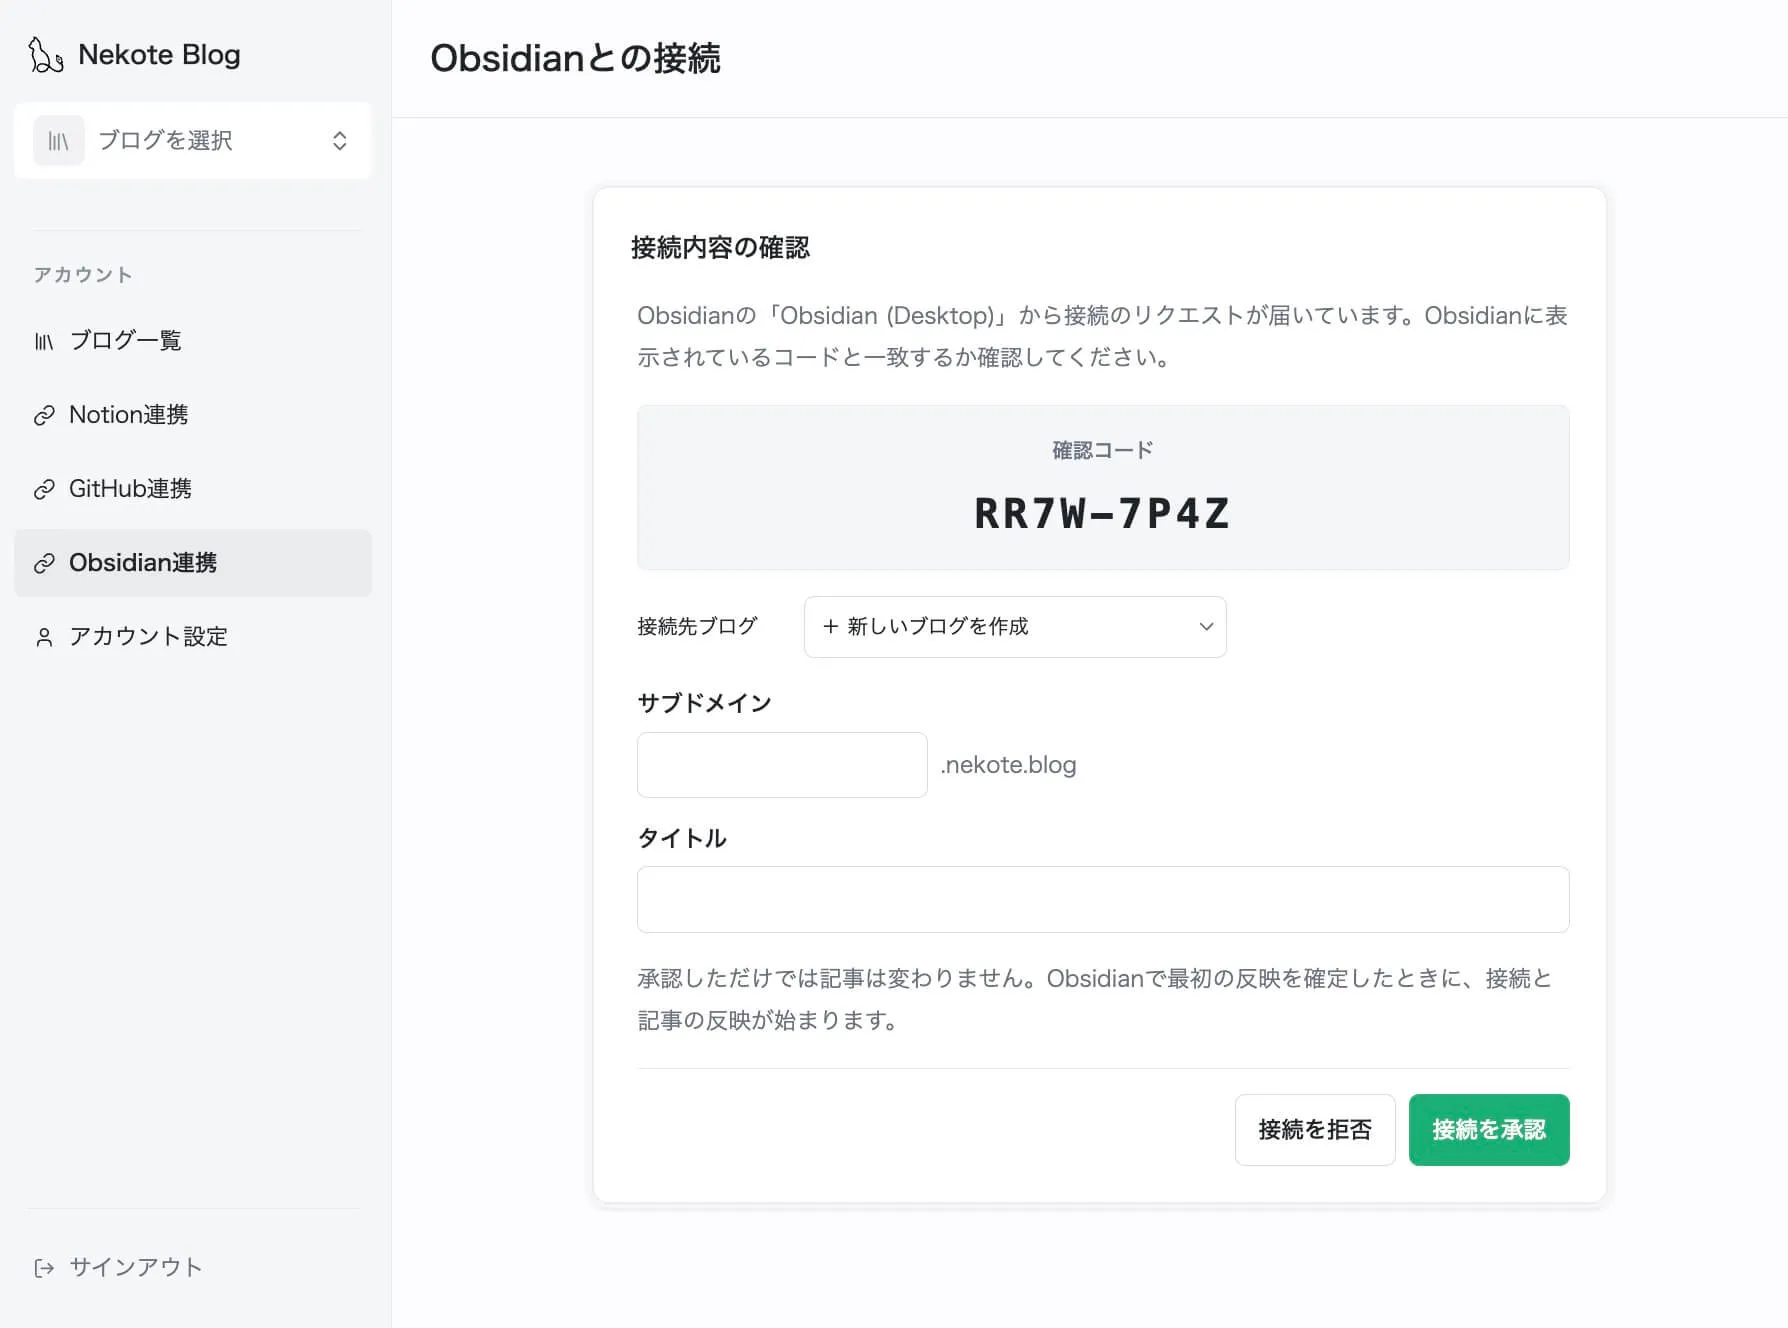Viewport: 1788px width, 1328px height.
Task: Click the library icon in blog selector
Action: (59, 141)
